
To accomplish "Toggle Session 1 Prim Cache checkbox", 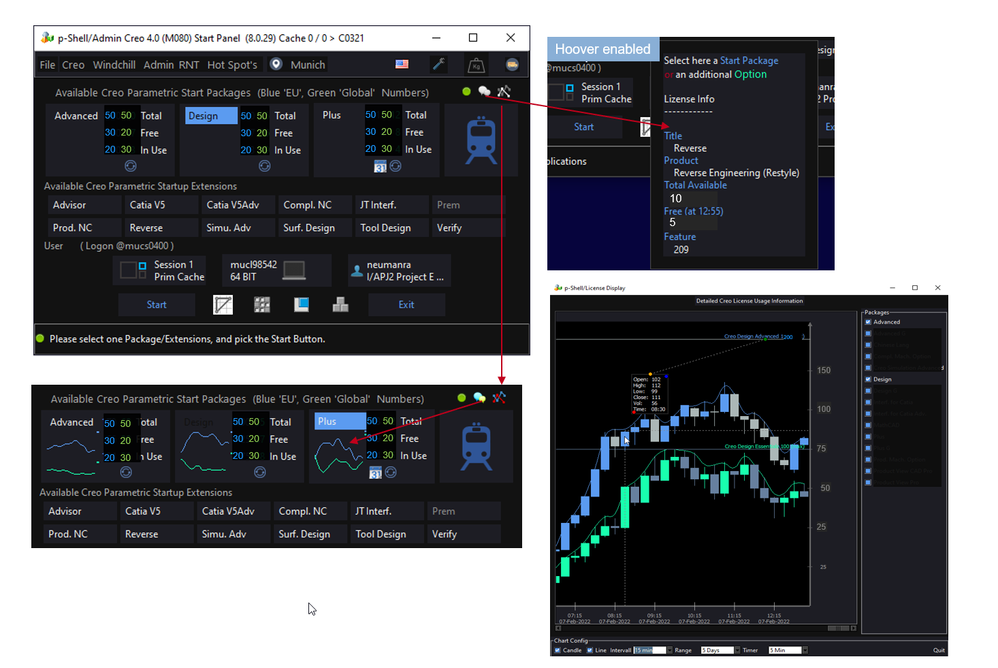I will pyautogui.click(x=143, y=265).
